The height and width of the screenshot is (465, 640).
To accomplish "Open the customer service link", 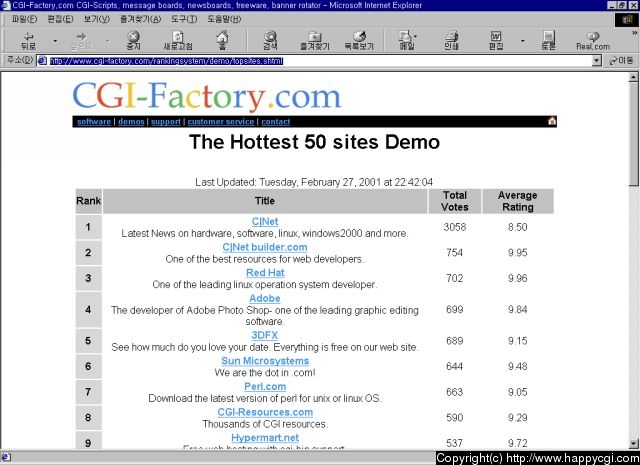I will tap(220, 121).
